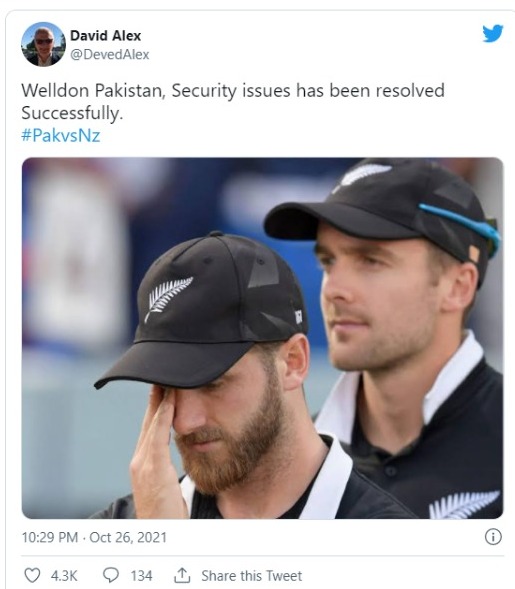Click the tweet text starting 'Welldon Pakistan'

(x=233, y=101)
